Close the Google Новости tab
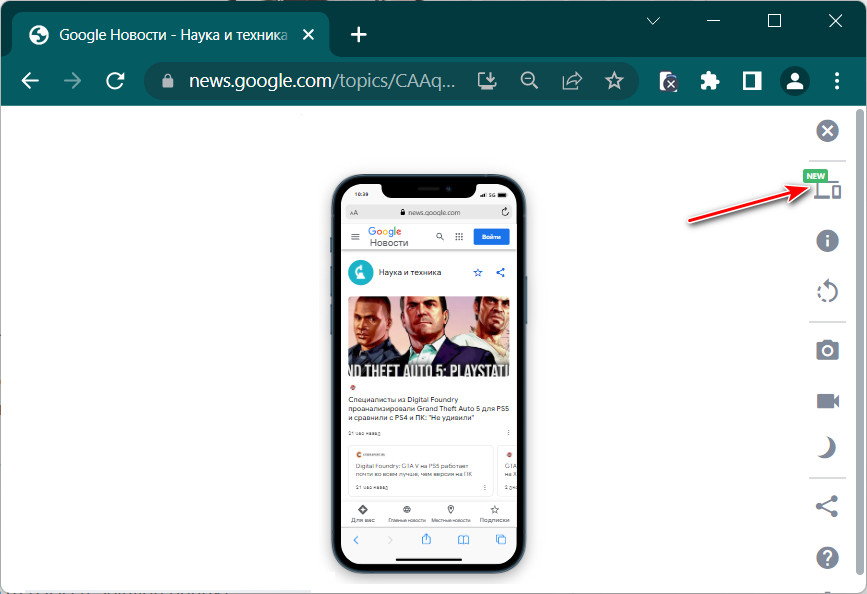Image resolution: width=867 pixels, height=594 pixels. [x=309, y=35]
